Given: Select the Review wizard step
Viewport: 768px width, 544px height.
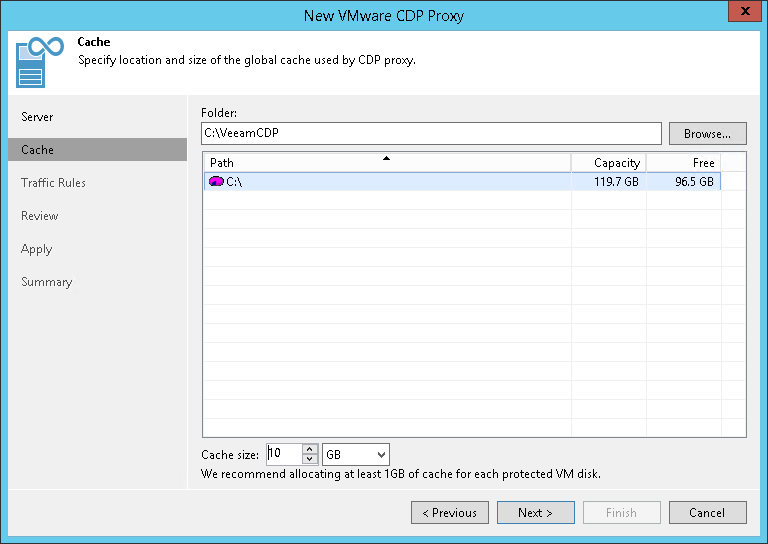Looking at the screenshot, I should coord(40,215).
